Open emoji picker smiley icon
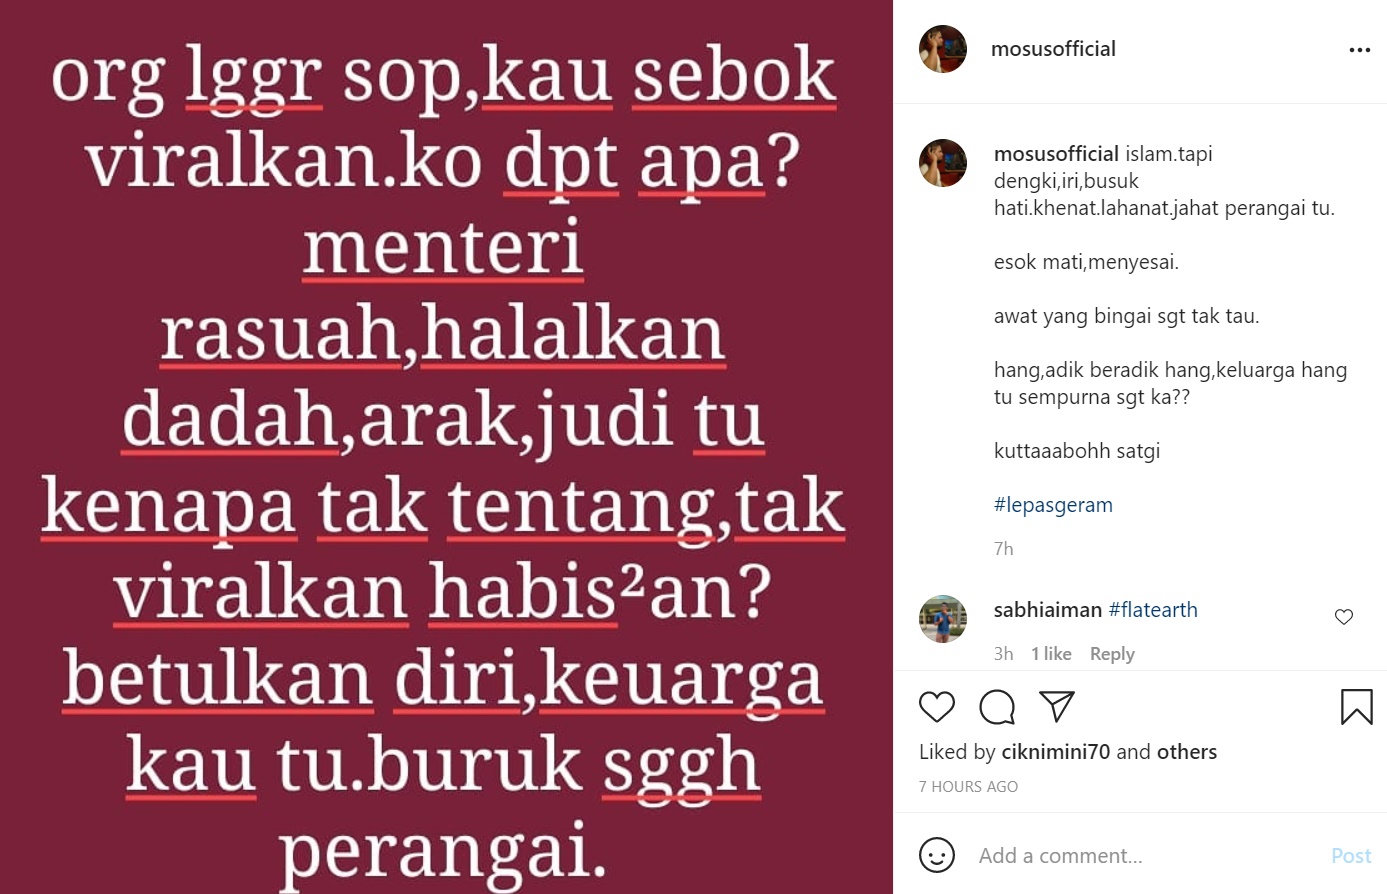Image resolution: width=1387 pixels, height=894 pixels. 937,855
